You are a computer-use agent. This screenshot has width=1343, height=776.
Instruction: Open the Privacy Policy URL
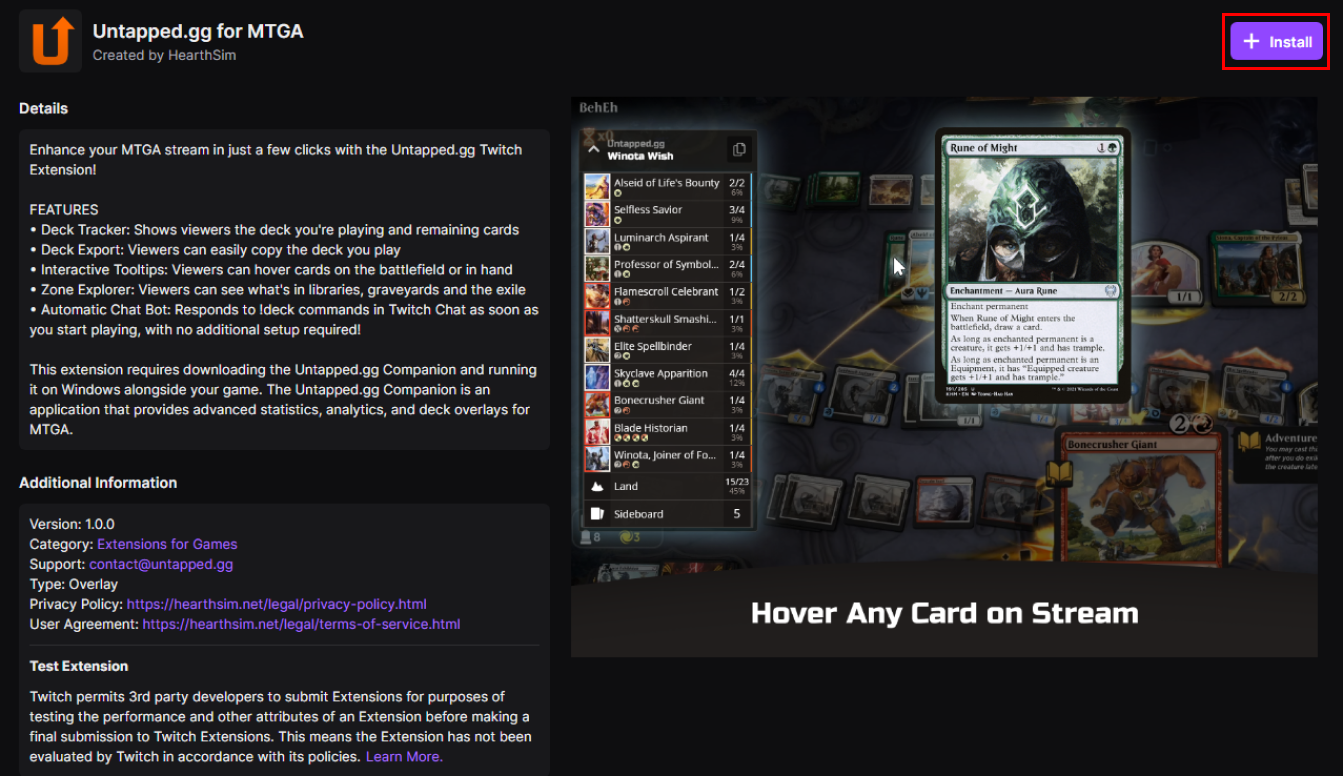point(277,604)
